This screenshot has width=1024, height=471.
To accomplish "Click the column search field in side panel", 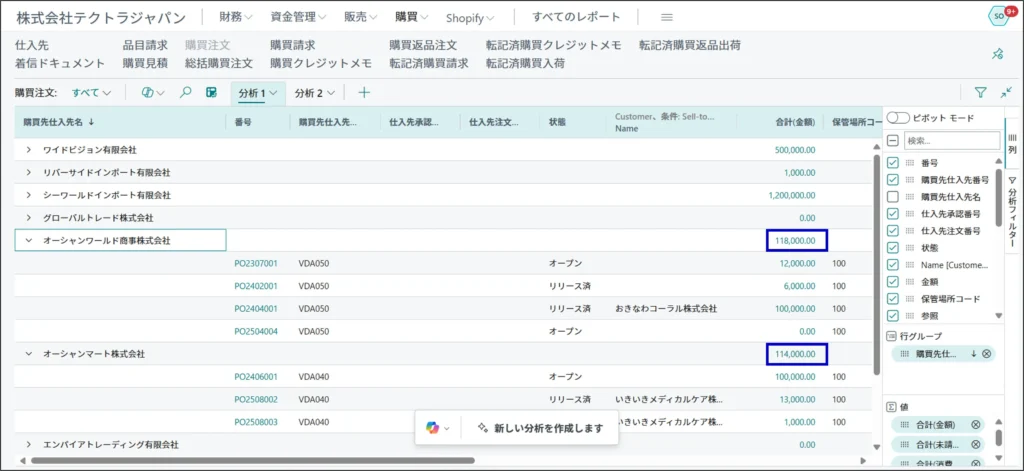I will pyautogui.click(x=951, y=141).
